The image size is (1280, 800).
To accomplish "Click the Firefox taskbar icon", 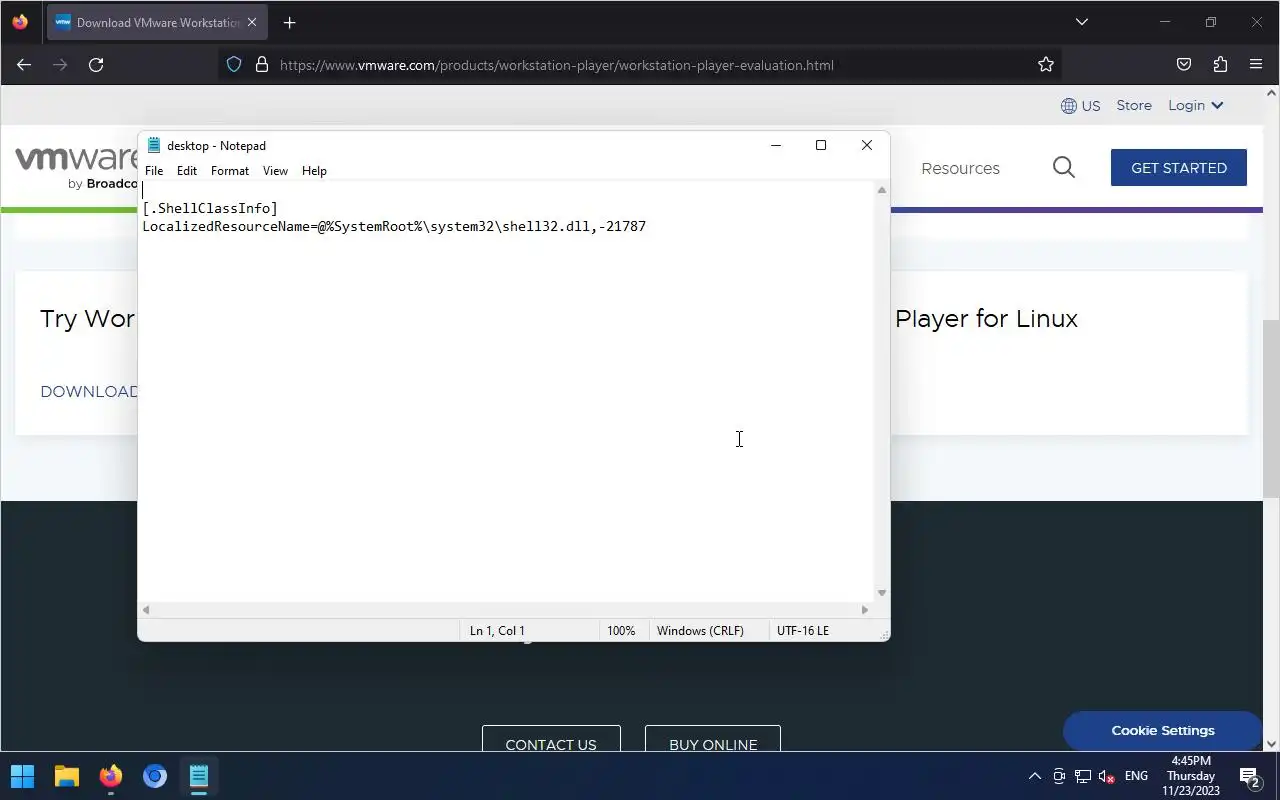I will pyautogui.click(x=110, y=776).
